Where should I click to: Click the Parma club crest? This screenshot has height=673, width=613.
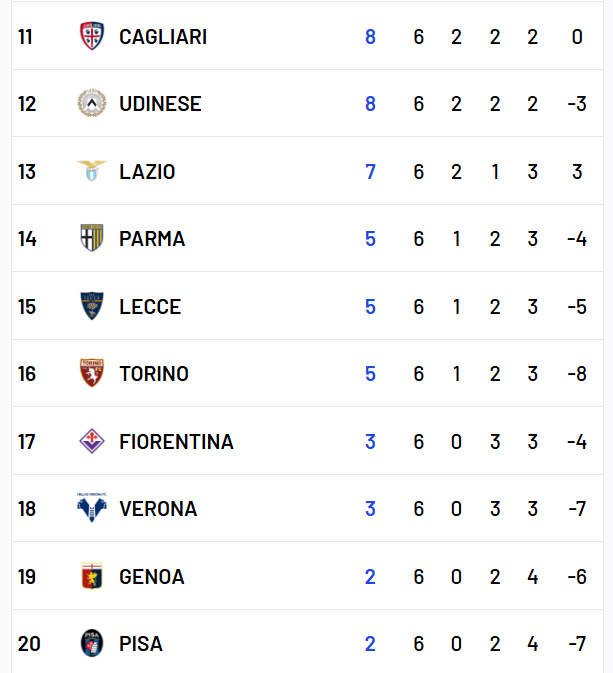[92, 239]
